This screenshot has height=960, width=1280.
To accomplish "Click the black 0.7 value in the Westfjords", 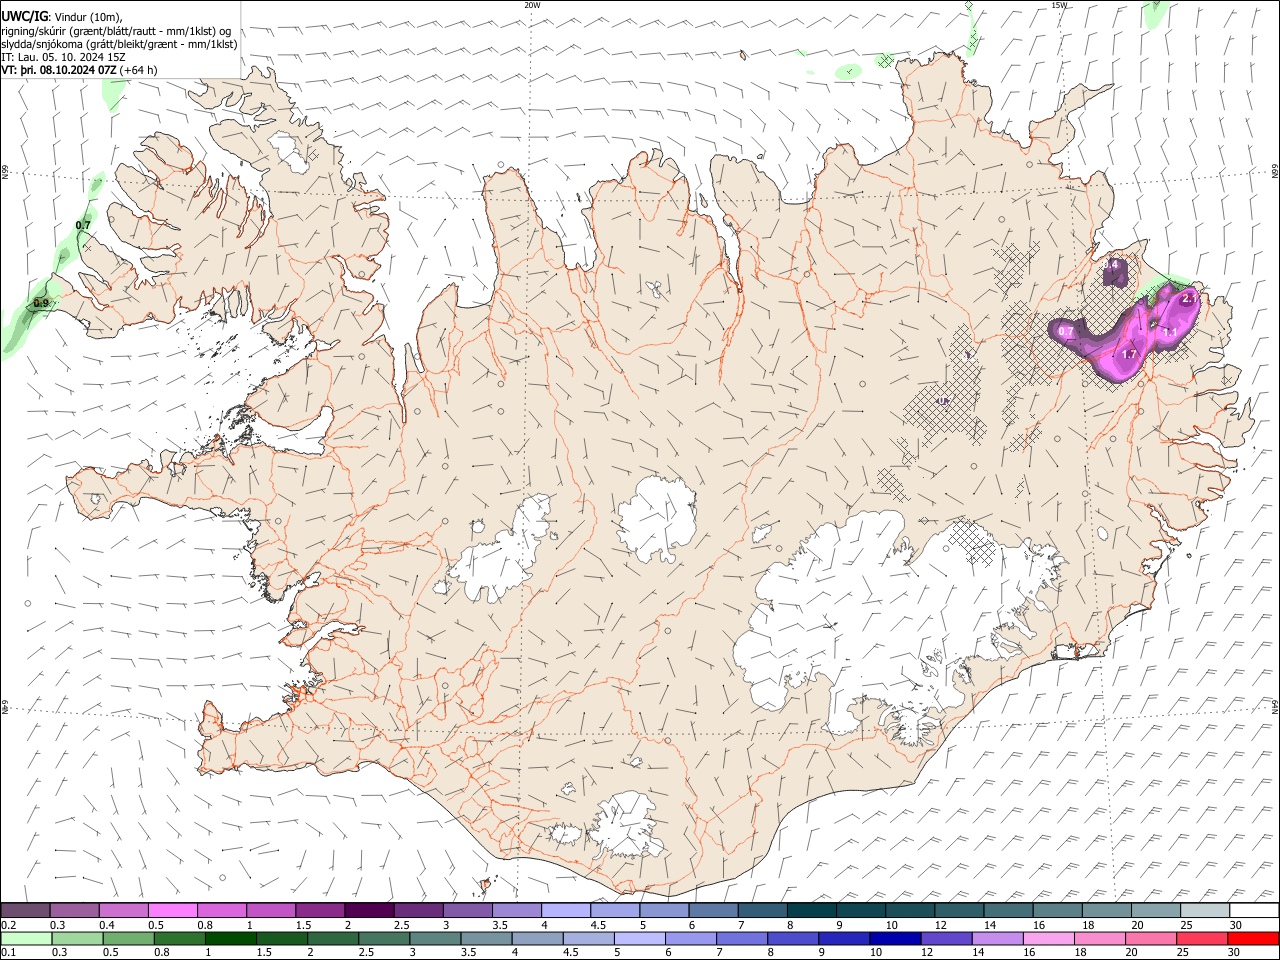I will coord(83,226).
